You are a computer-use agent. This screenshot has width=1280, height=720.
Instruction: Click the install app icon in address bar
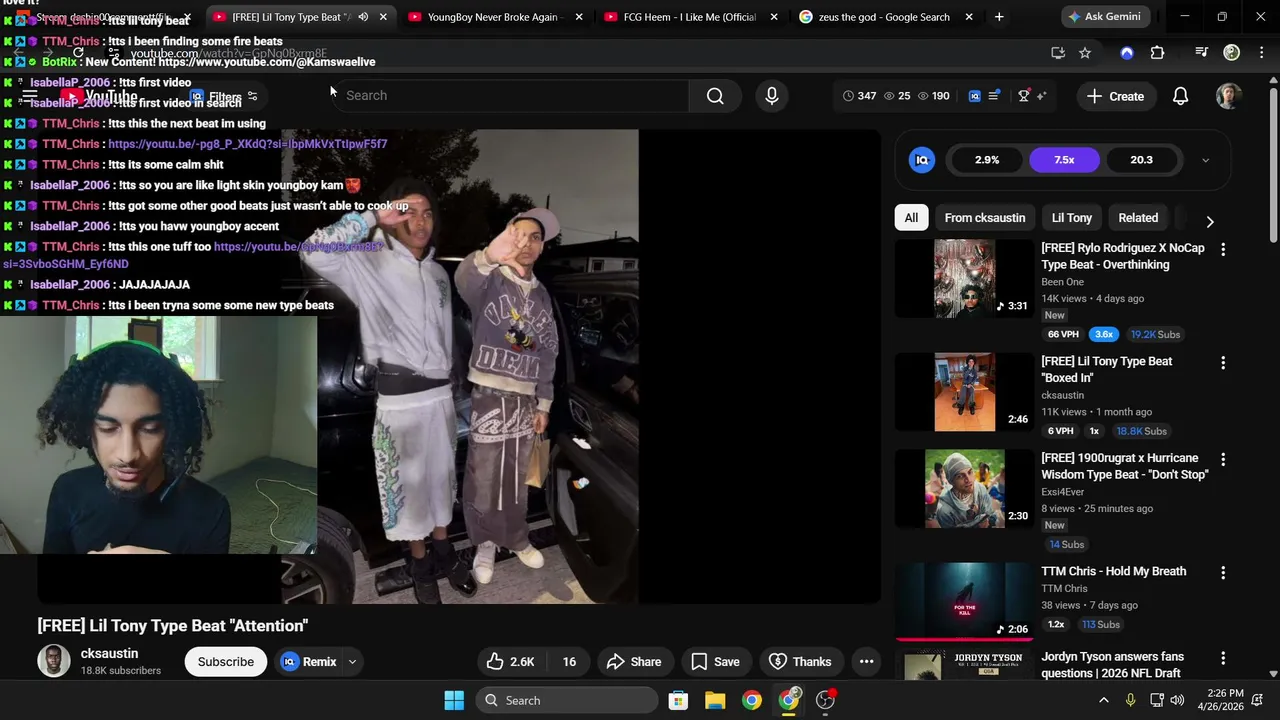tap(1058, 53)
